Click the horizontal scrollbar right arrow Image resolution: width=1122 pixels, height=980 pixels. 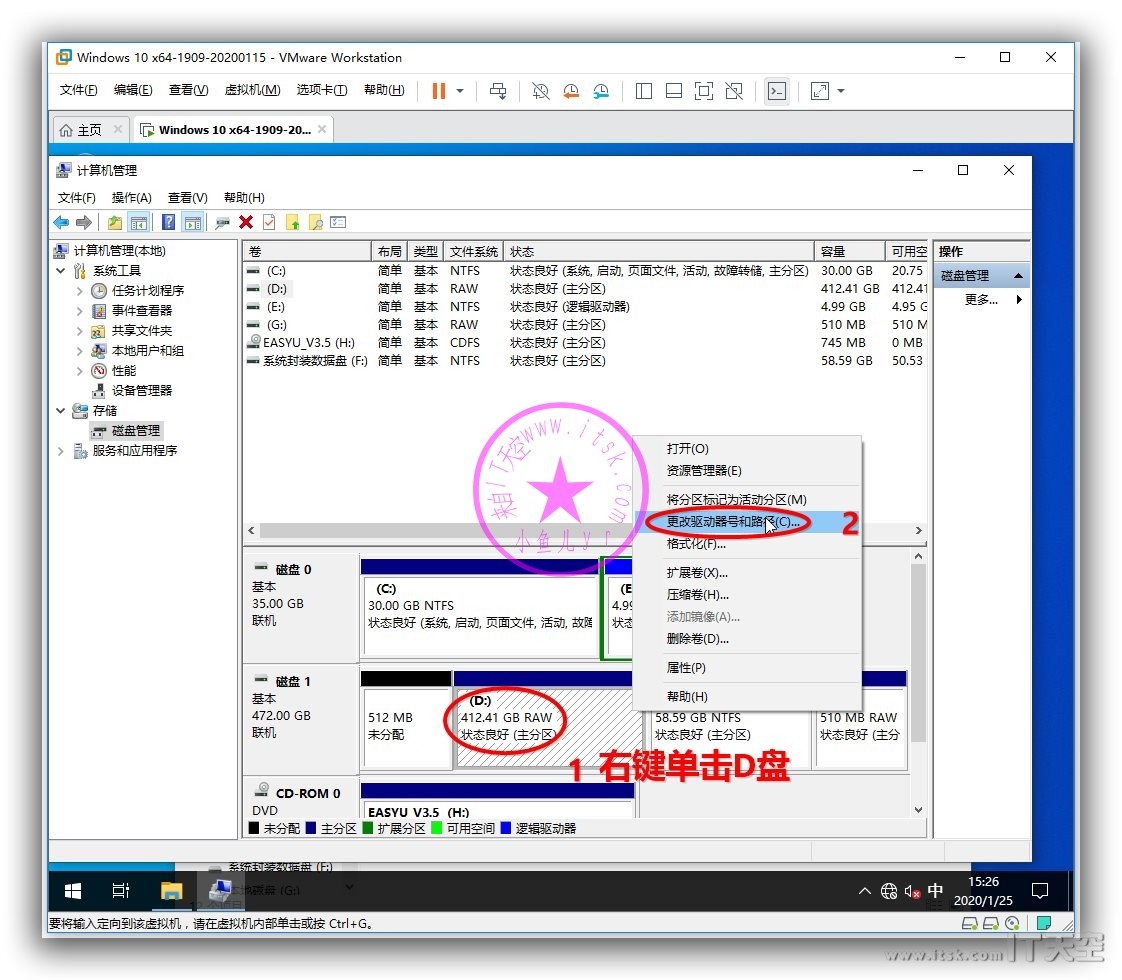click(x=918, y=531)
